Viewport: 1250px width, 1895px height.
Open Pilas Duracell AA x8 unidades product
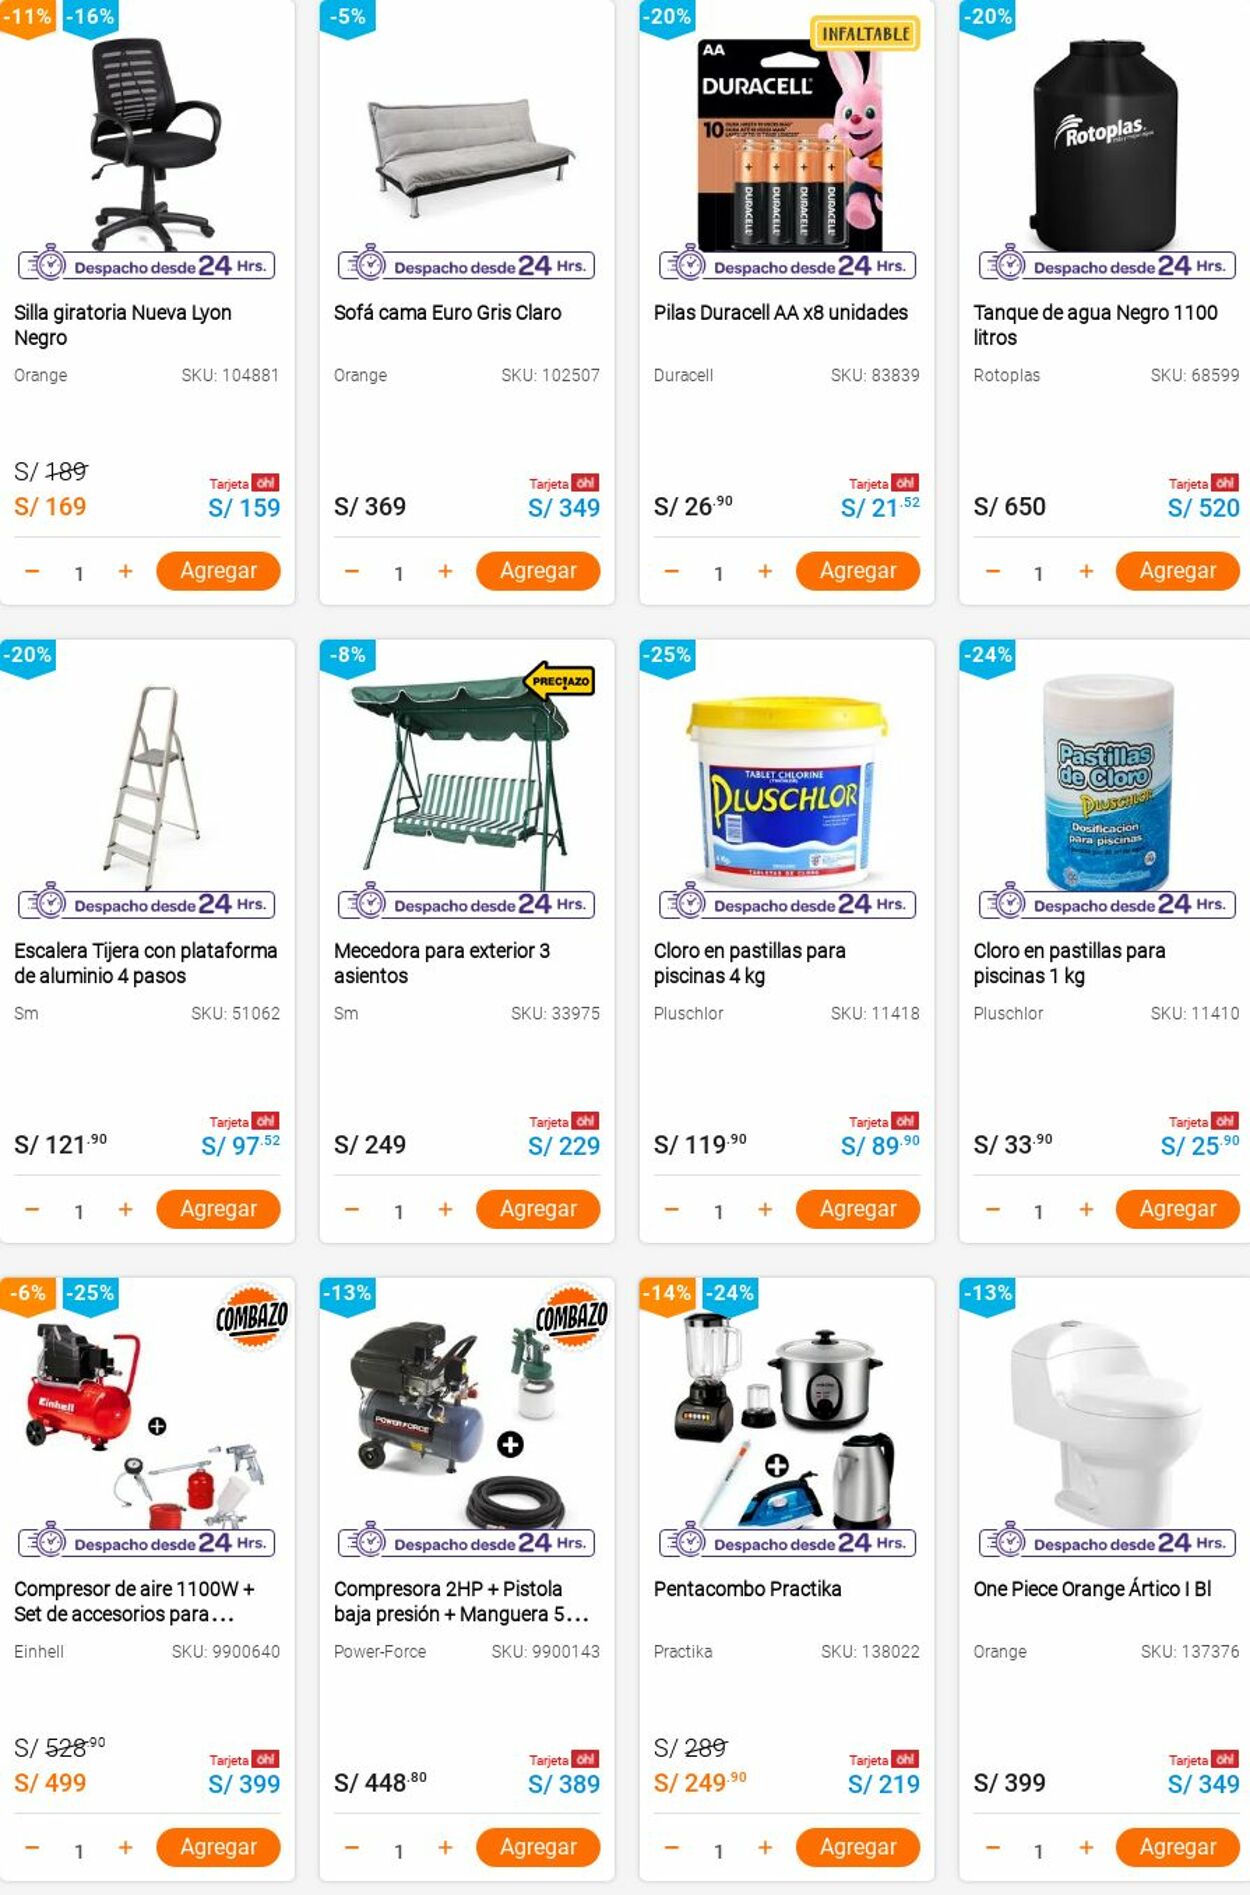pyautogui.click(x=781, y=312)
